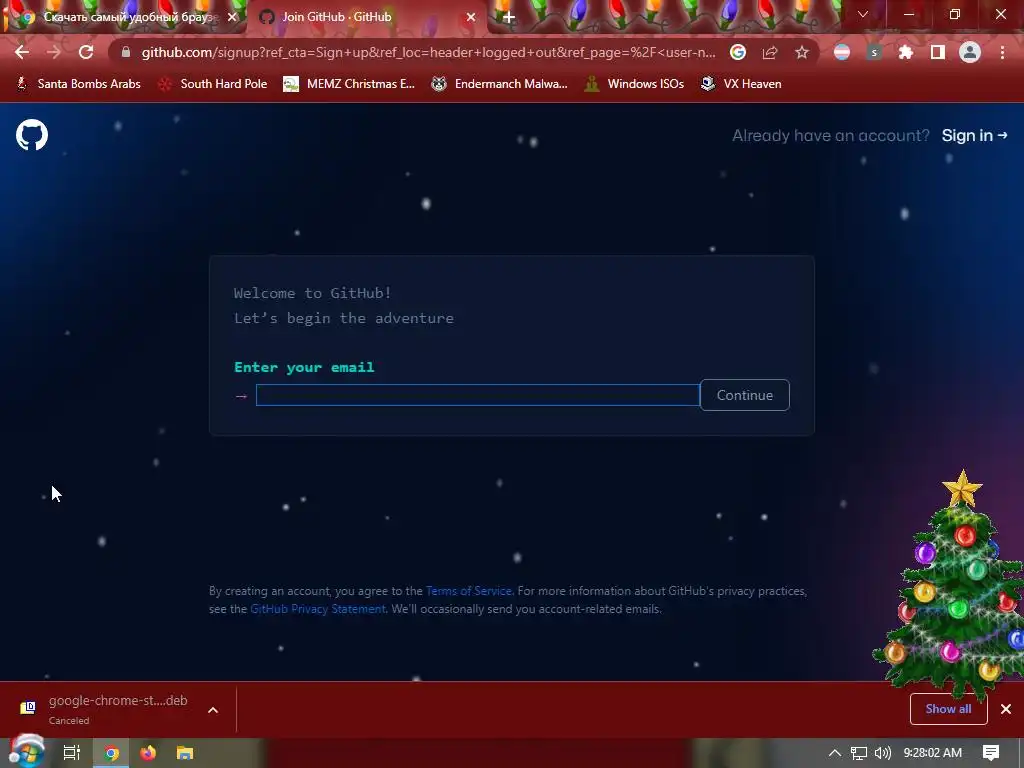Click the Google icon in the address bar
Screen dimensions: 1024x768
(738, 52)
